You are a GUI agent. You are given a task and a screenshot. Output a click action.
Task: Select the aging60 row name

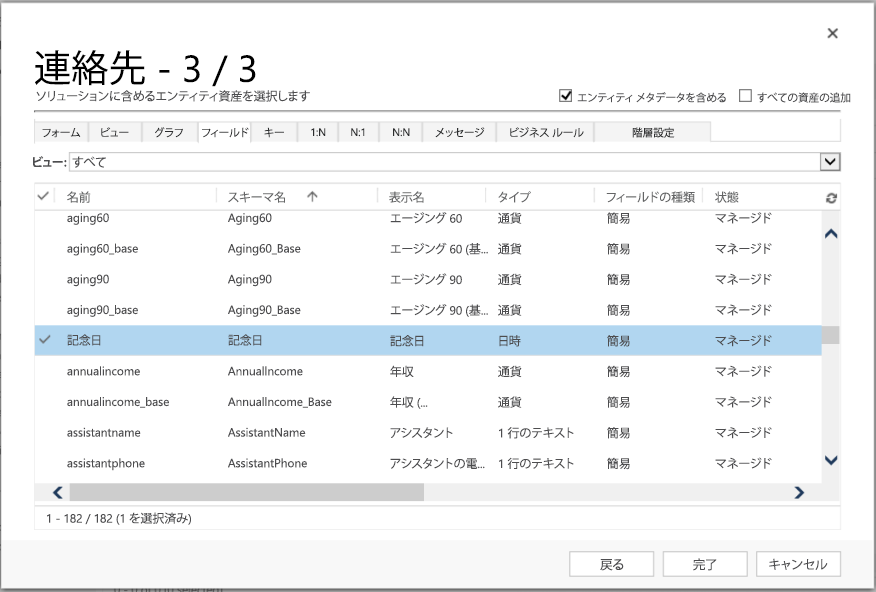pos(88,218)
